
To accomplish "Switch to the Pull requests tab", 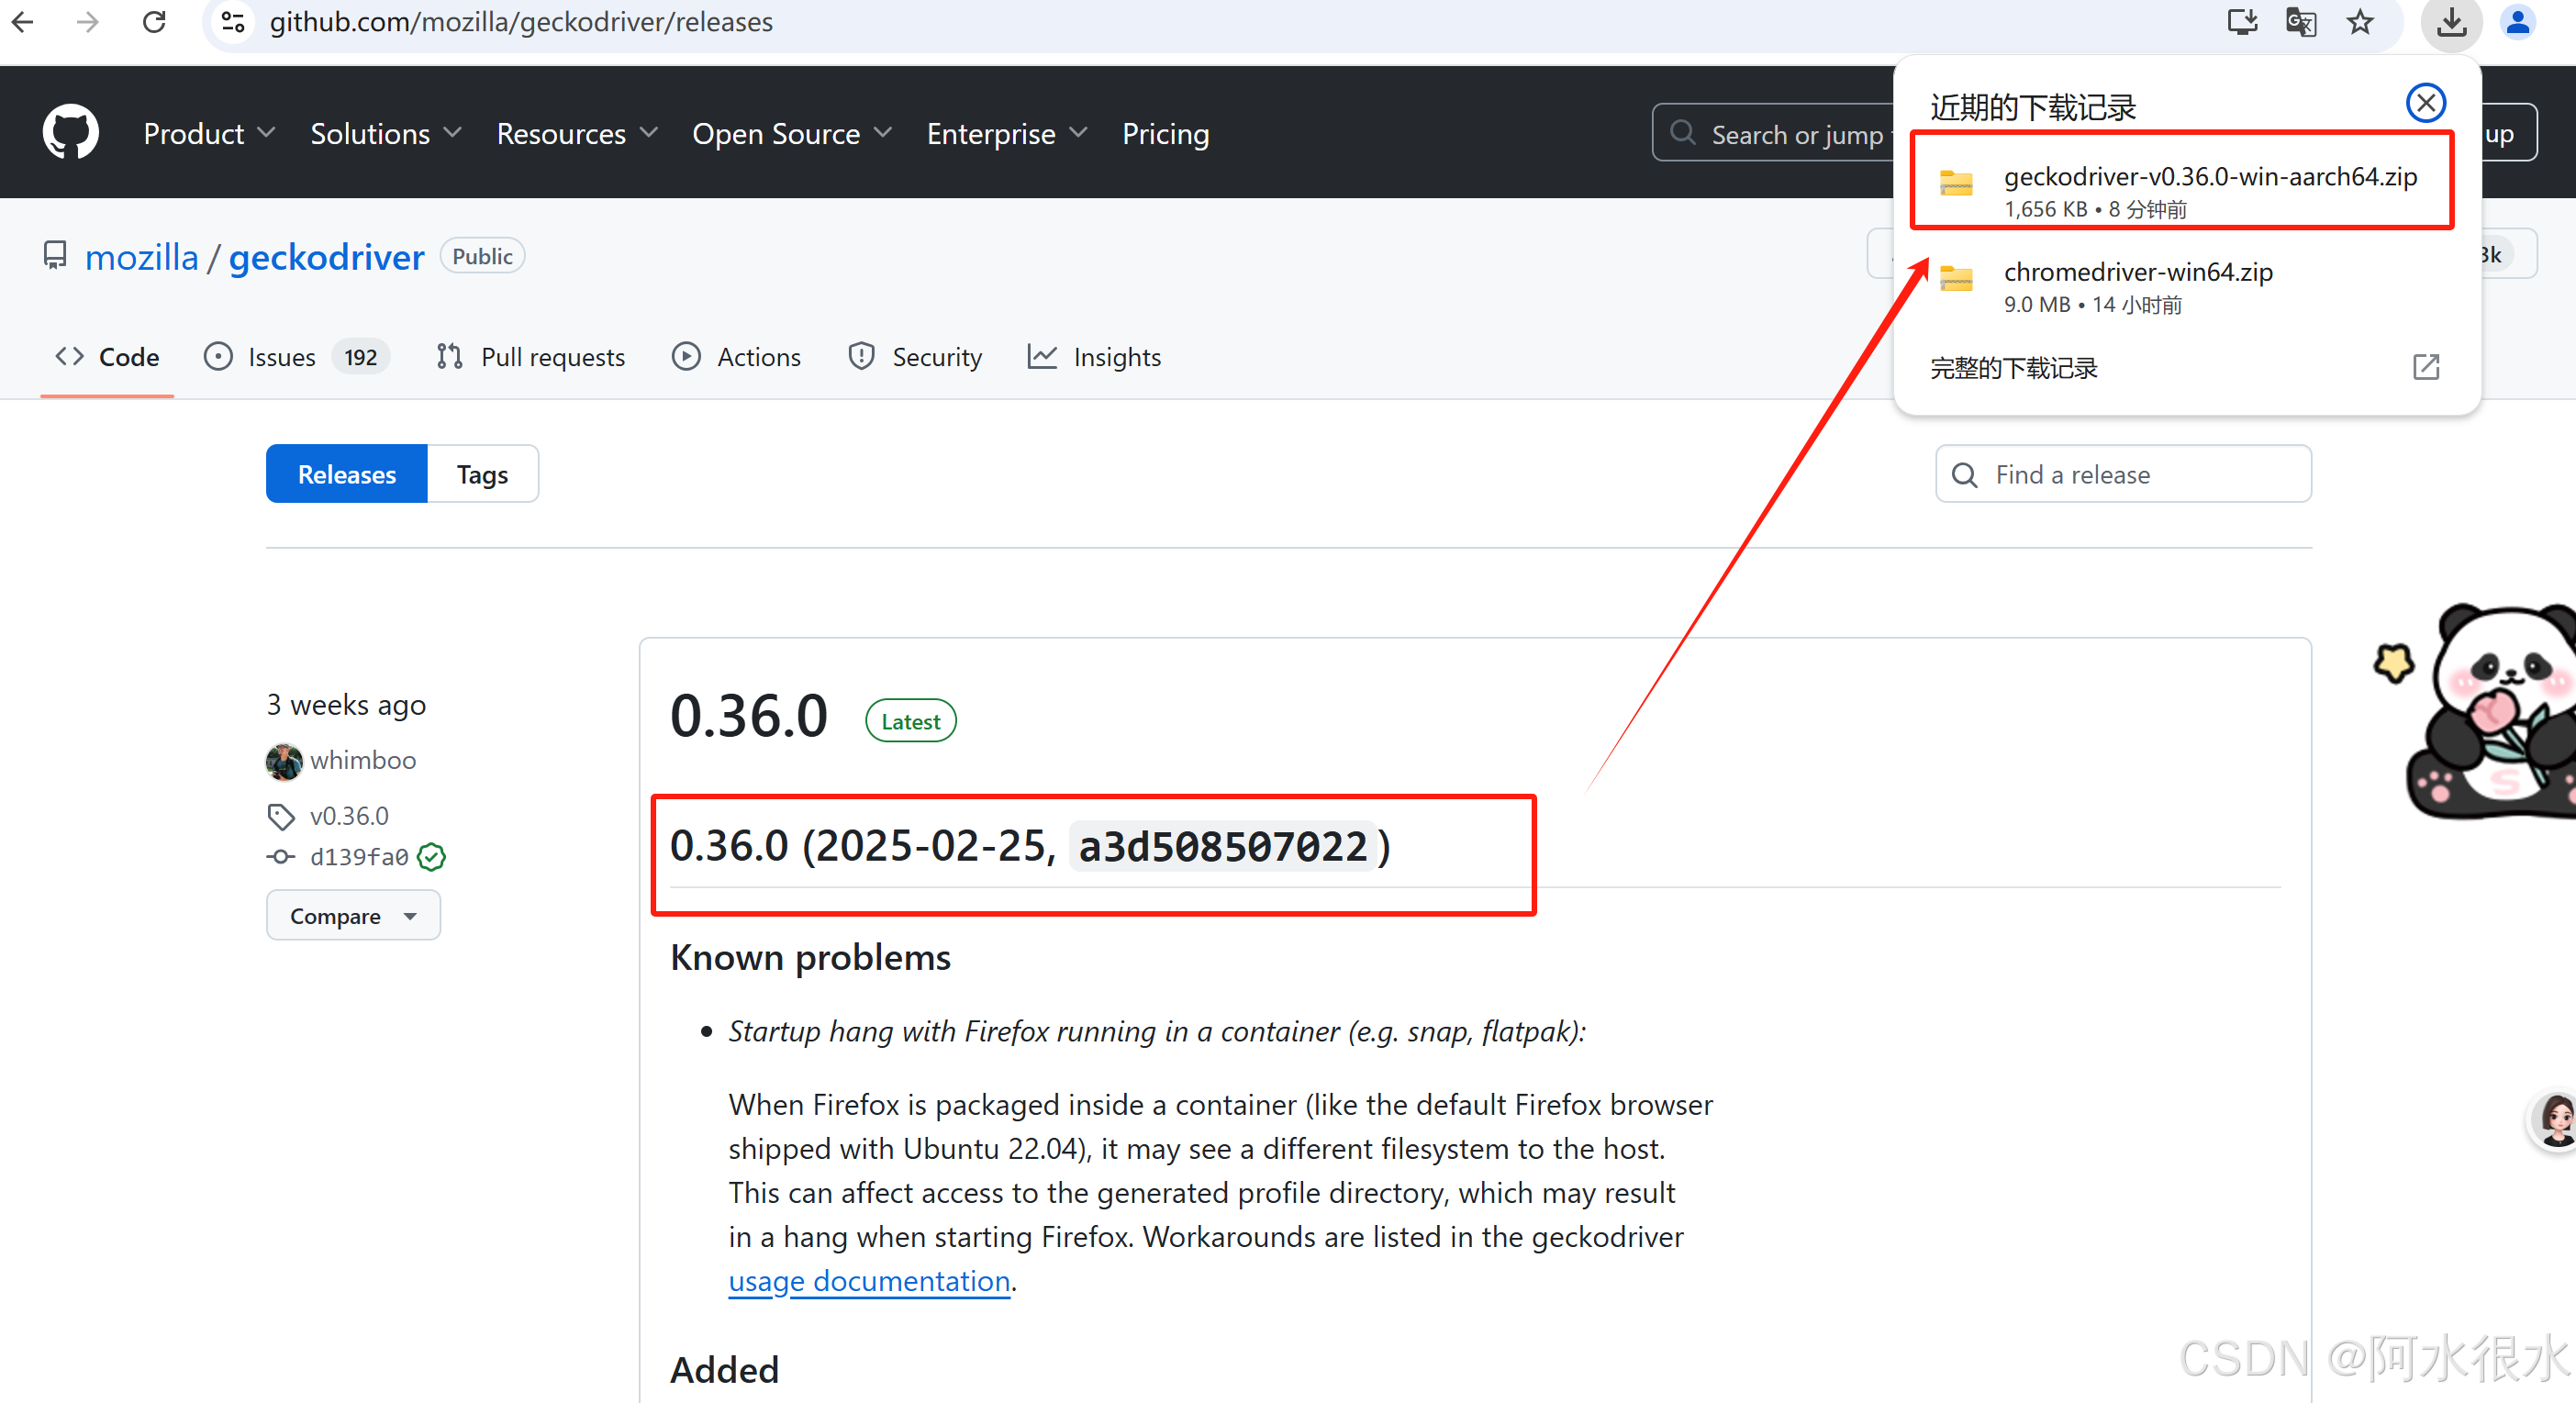I will pyautogui.click(x=530, y=357).
